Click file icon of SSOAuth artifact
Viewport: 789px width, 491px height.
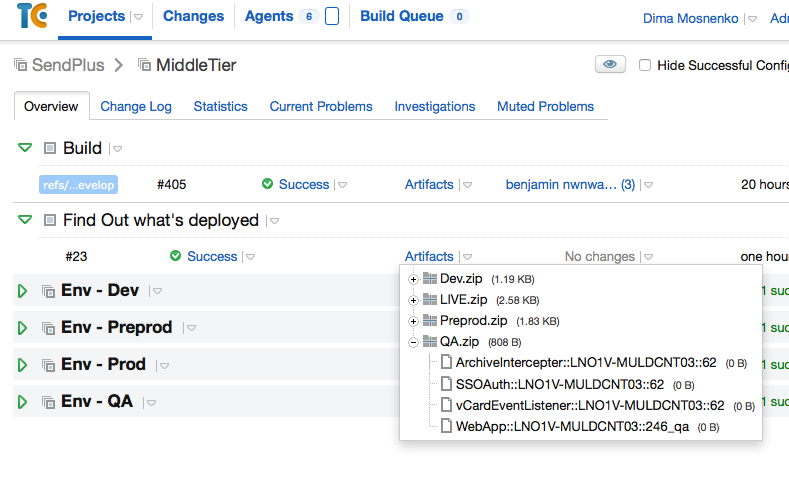pyautogui.click(x=446, y=384)
